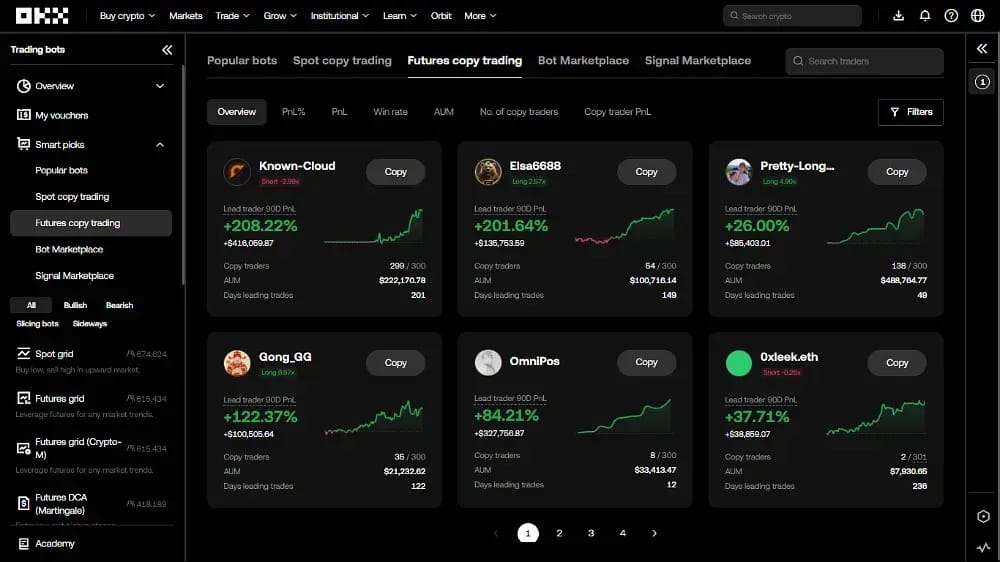
Task: Open the help question mark icon
Action: (x=951, y=15)
